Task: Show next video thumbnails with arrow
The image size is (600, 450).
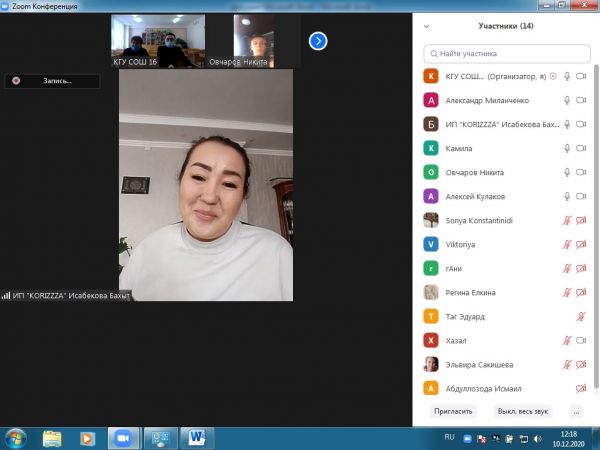Action: pyautogui.click(x=318, y=41)
